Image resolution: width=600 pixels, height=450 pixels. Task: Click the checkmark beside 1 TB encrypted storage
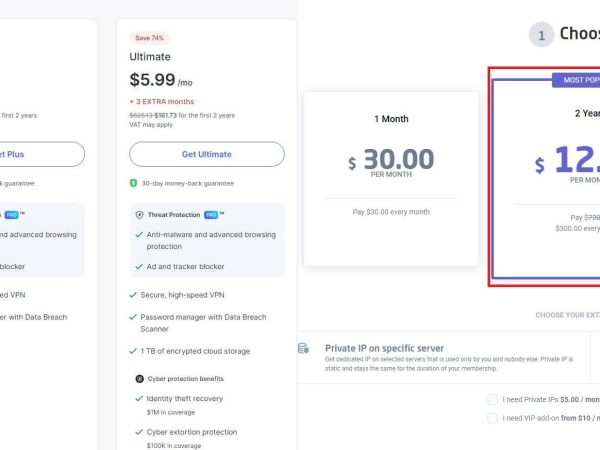(x=133, y=351)
